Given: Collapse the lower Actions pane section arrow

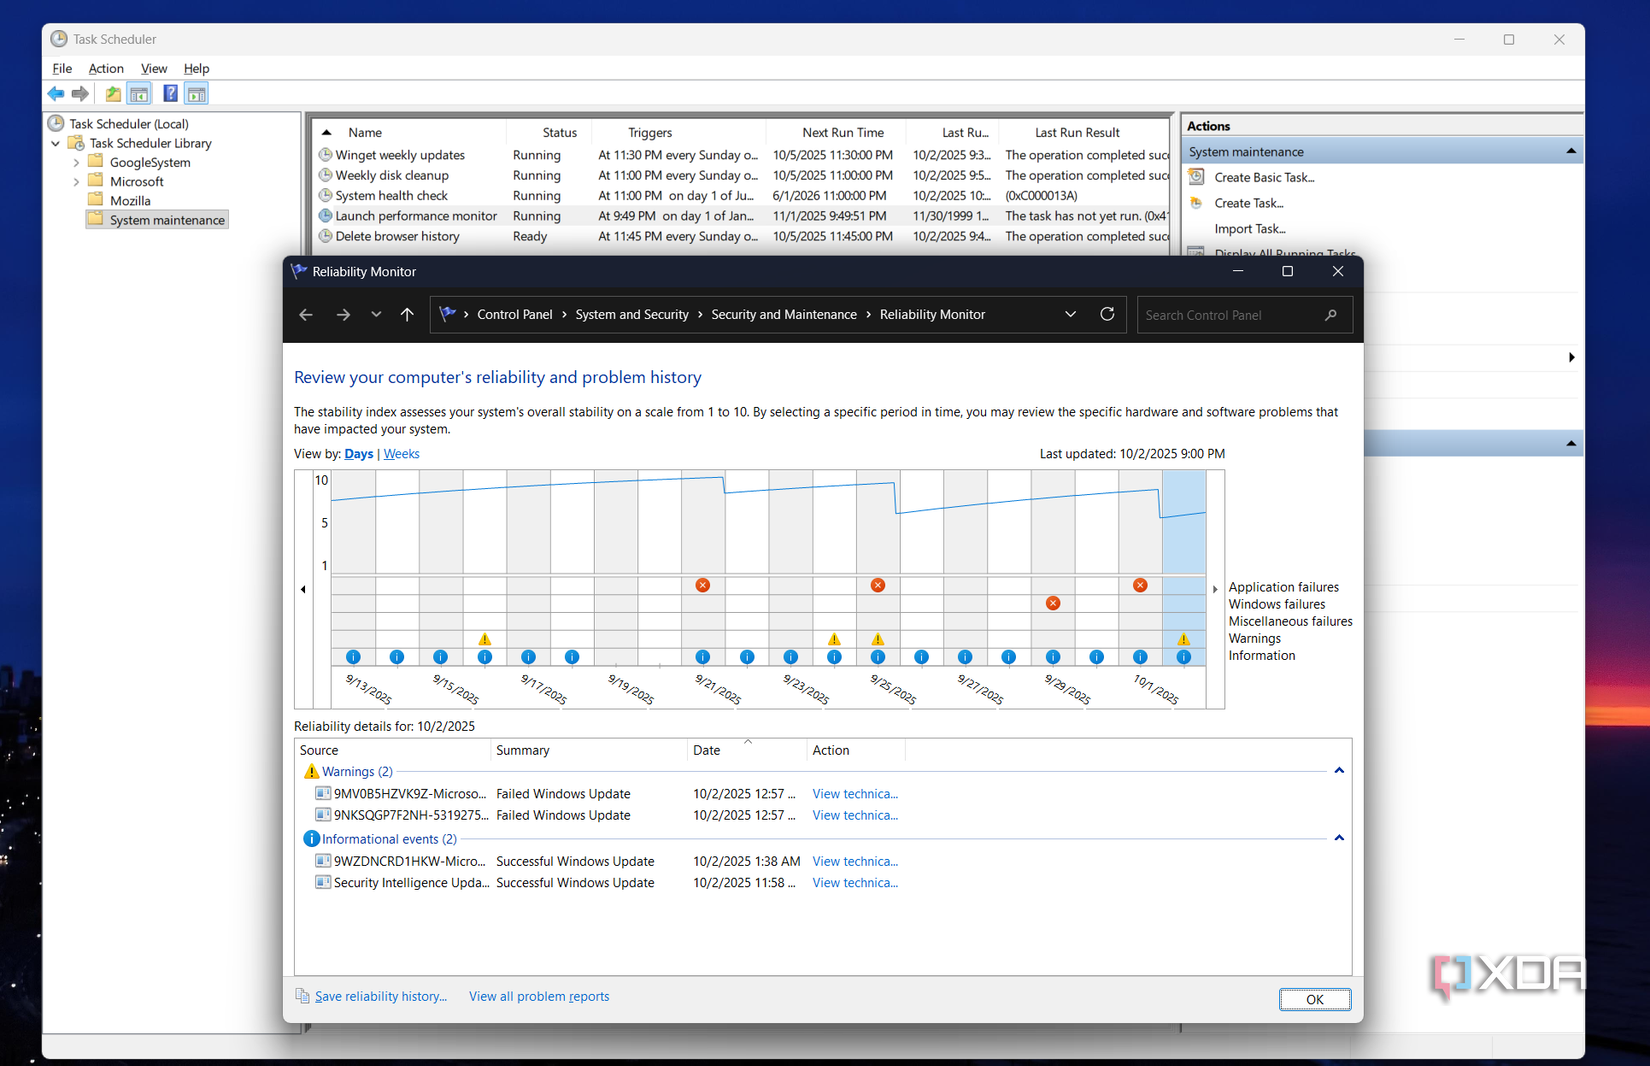Looking at the screenshot, I should (1571, 443).
